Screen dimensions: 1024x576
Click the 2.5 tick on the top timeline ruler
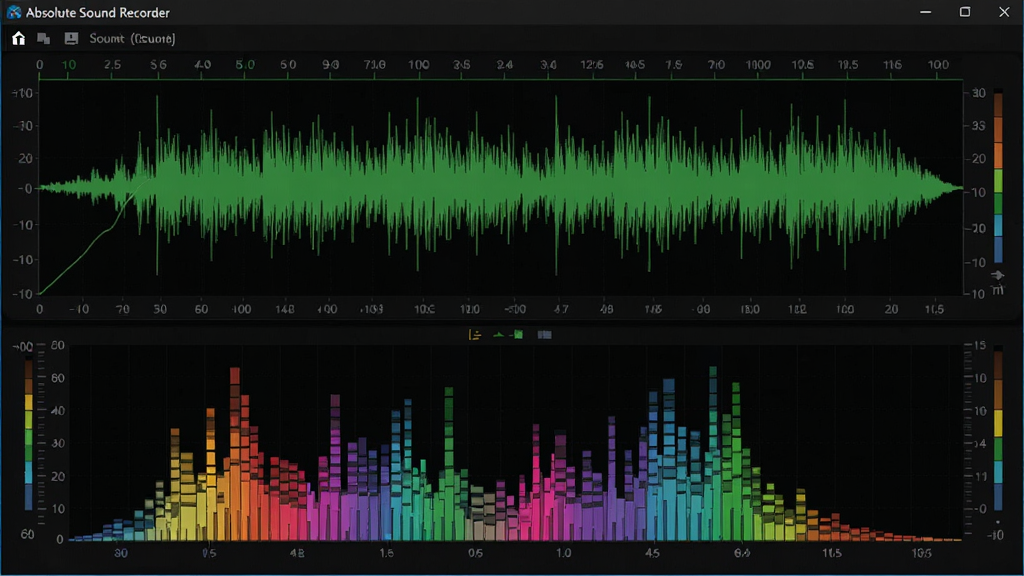click(x=112, y=65)
